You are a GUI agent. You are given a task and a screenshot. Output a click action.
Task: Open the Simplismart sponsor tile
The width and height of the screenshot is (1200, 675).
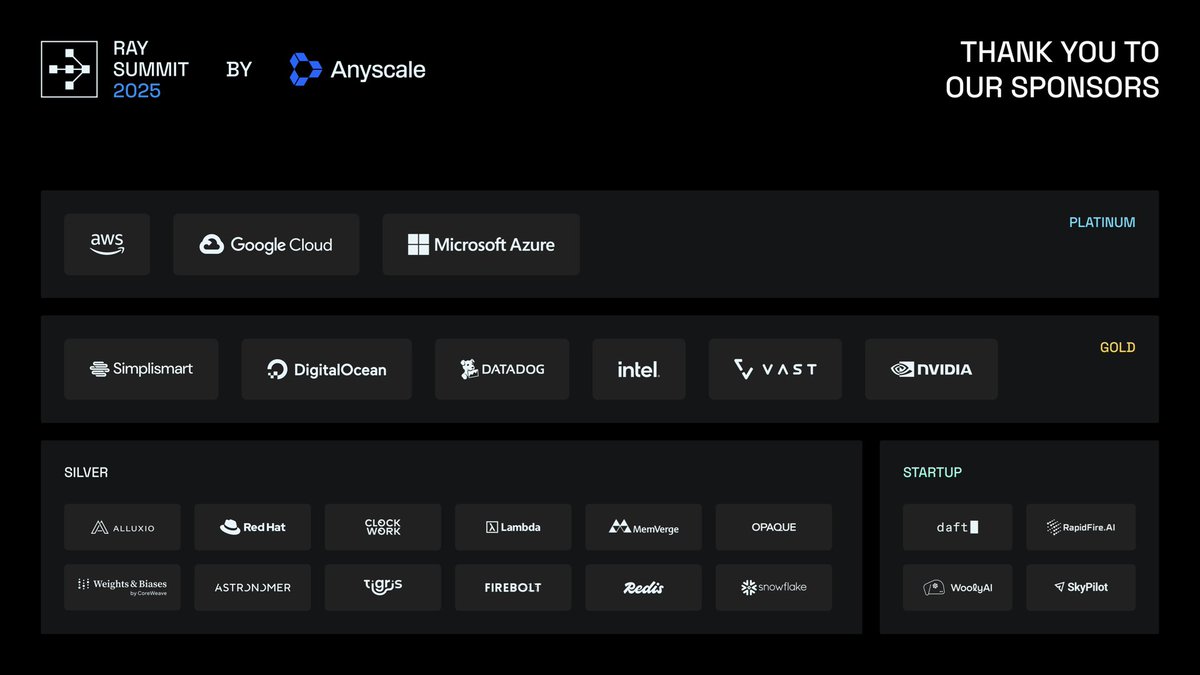[x=141, y=369]
